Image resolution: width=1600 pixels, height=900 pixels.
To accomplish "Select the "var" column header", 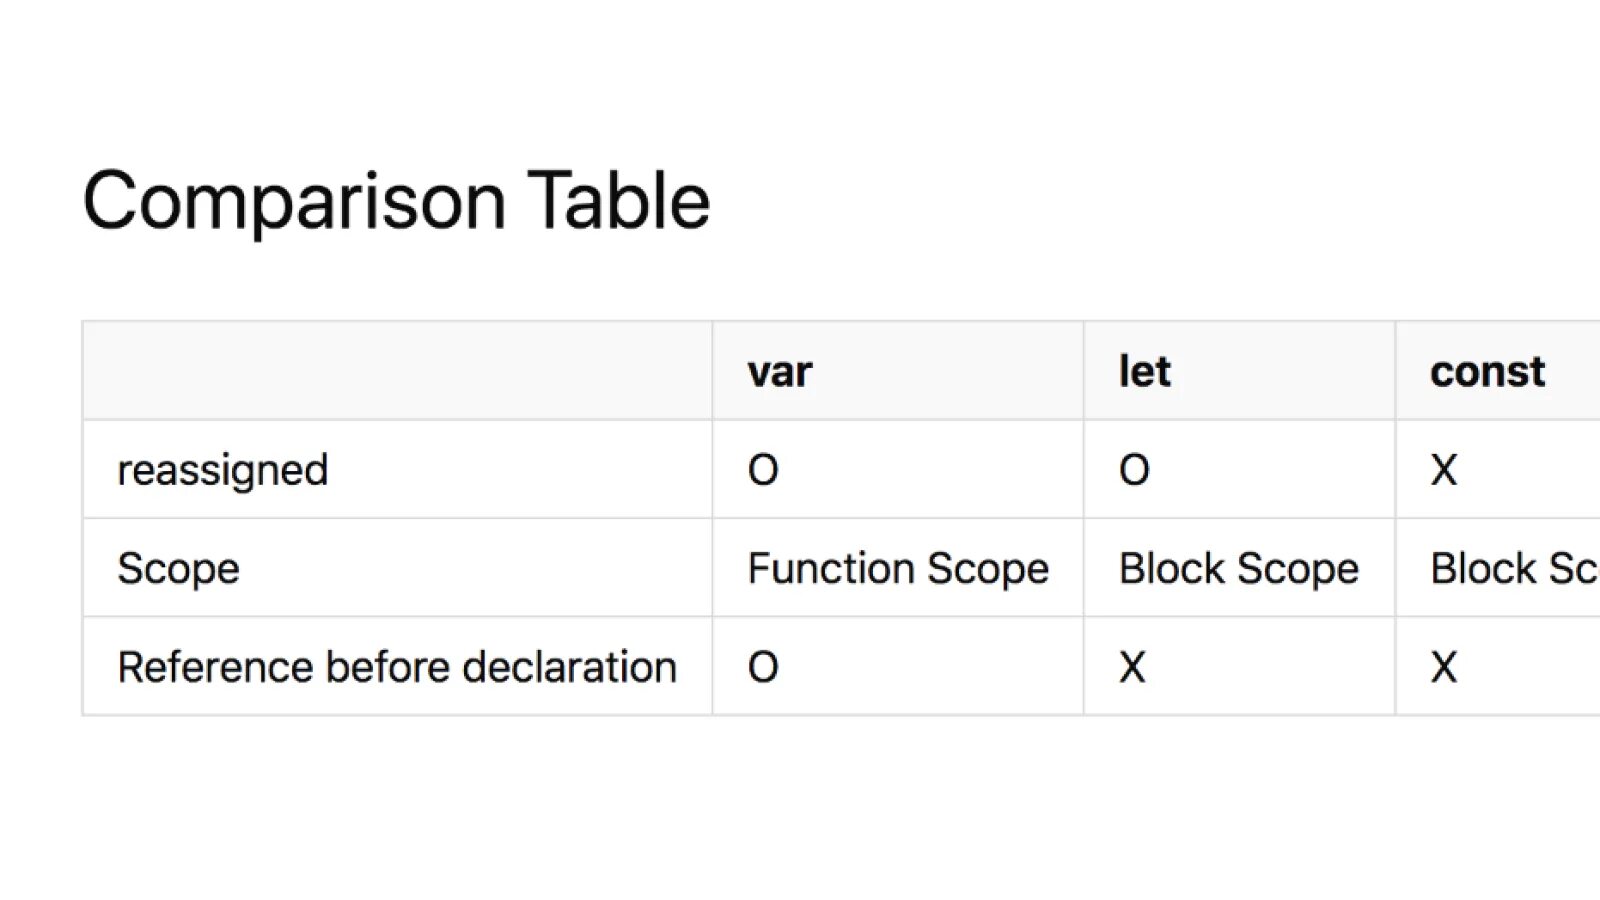I will (x=780, y=372).
